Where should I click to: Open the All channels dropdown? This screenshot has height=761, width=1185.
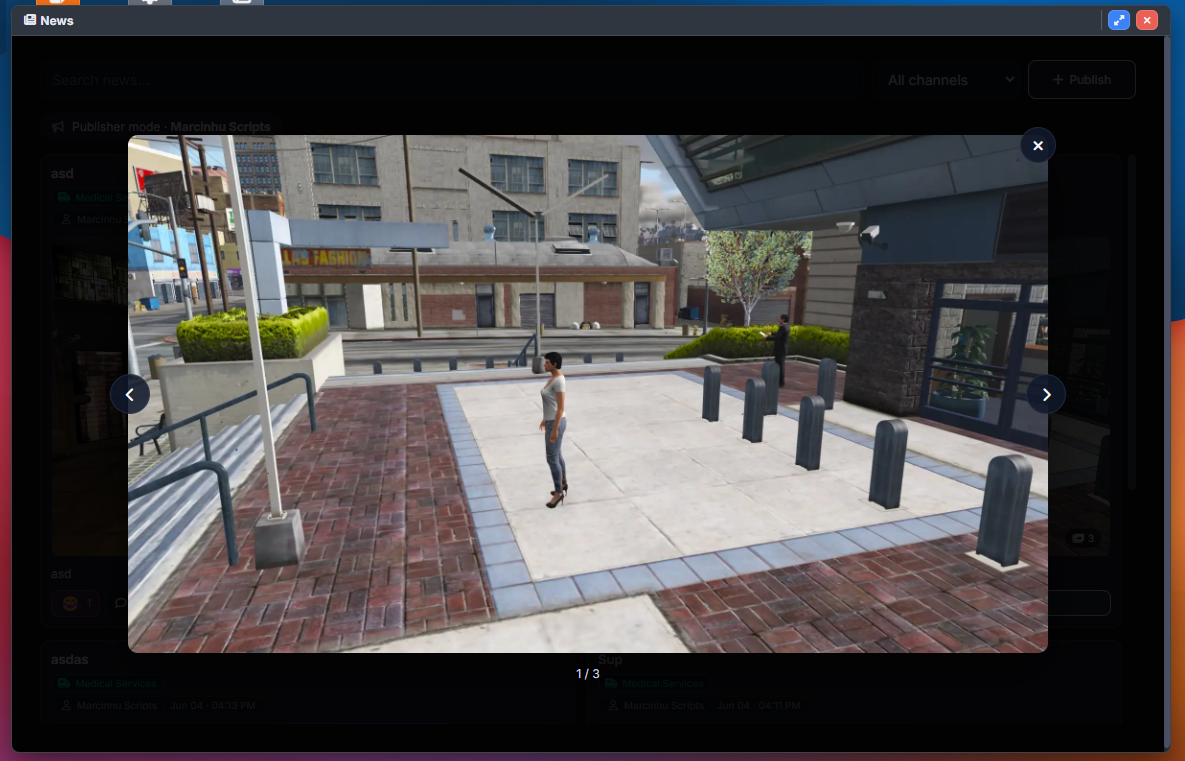coord(948,79)
